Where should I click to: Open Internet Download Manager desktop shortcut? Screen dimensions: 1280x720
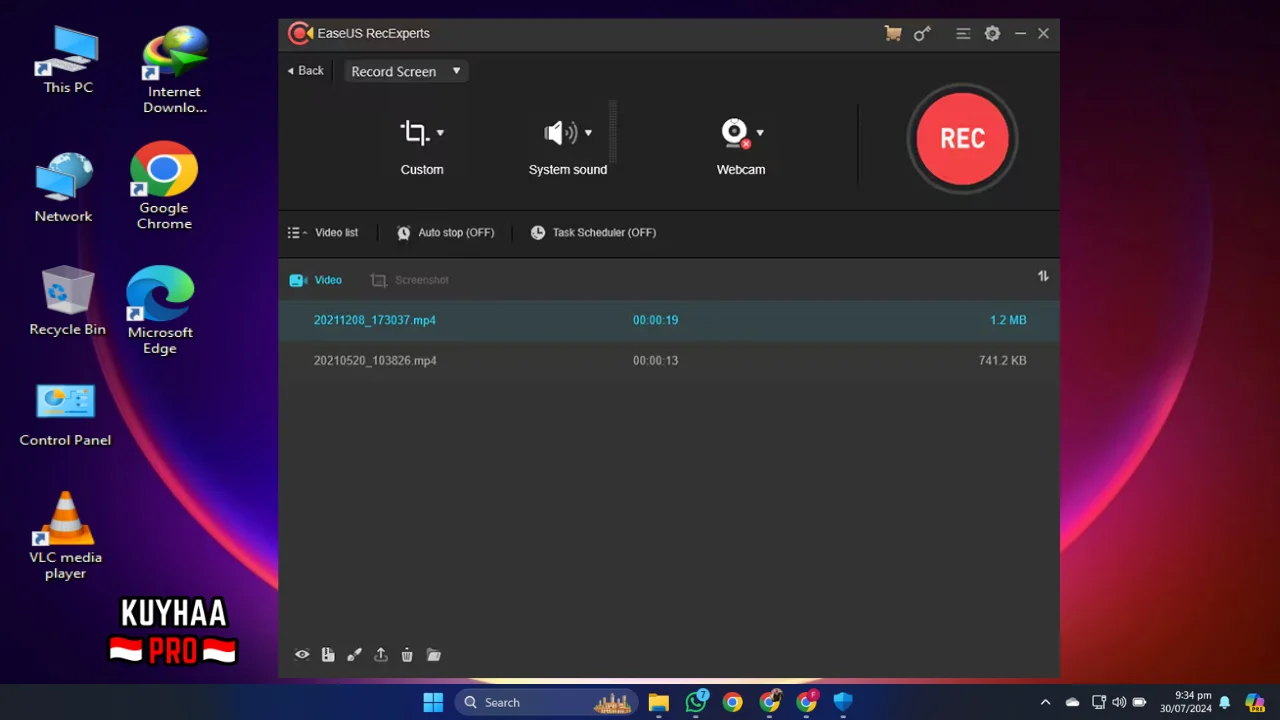[x=175, y=68]
